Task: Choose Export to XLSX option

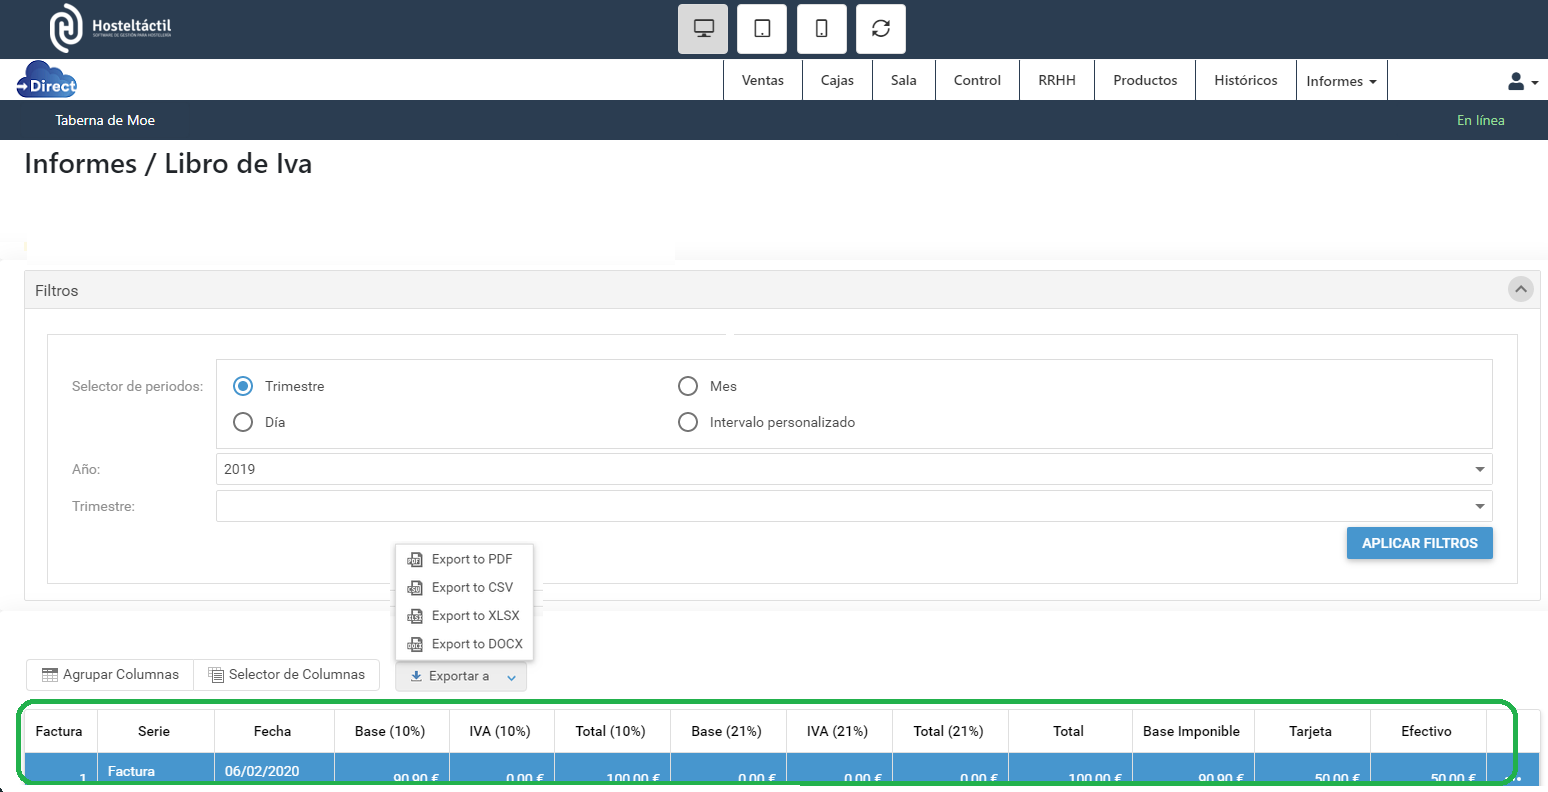Action: (475, 616)
